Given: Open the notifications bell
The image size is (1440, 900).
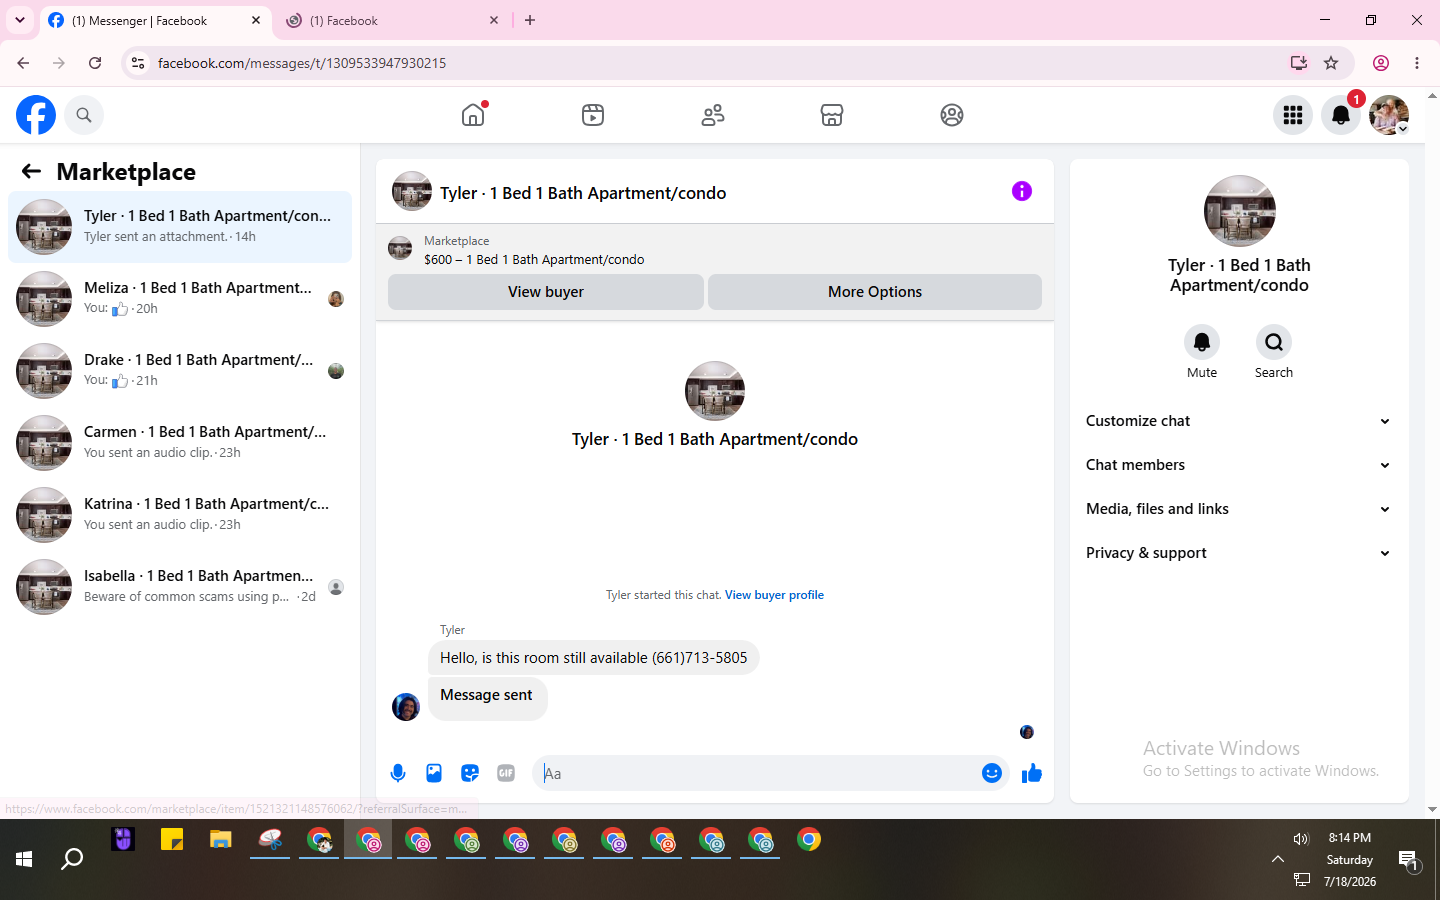Looking at the screenshot, I should click(x=1341, y=115).
